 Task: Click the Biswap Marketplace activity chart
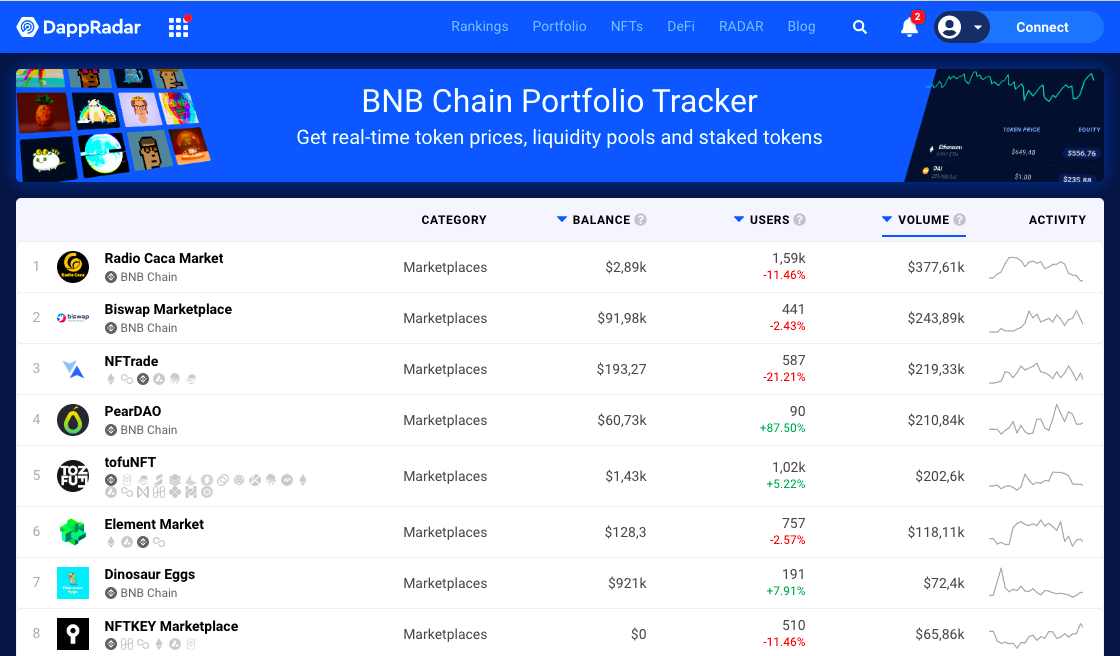point(1036,321)
